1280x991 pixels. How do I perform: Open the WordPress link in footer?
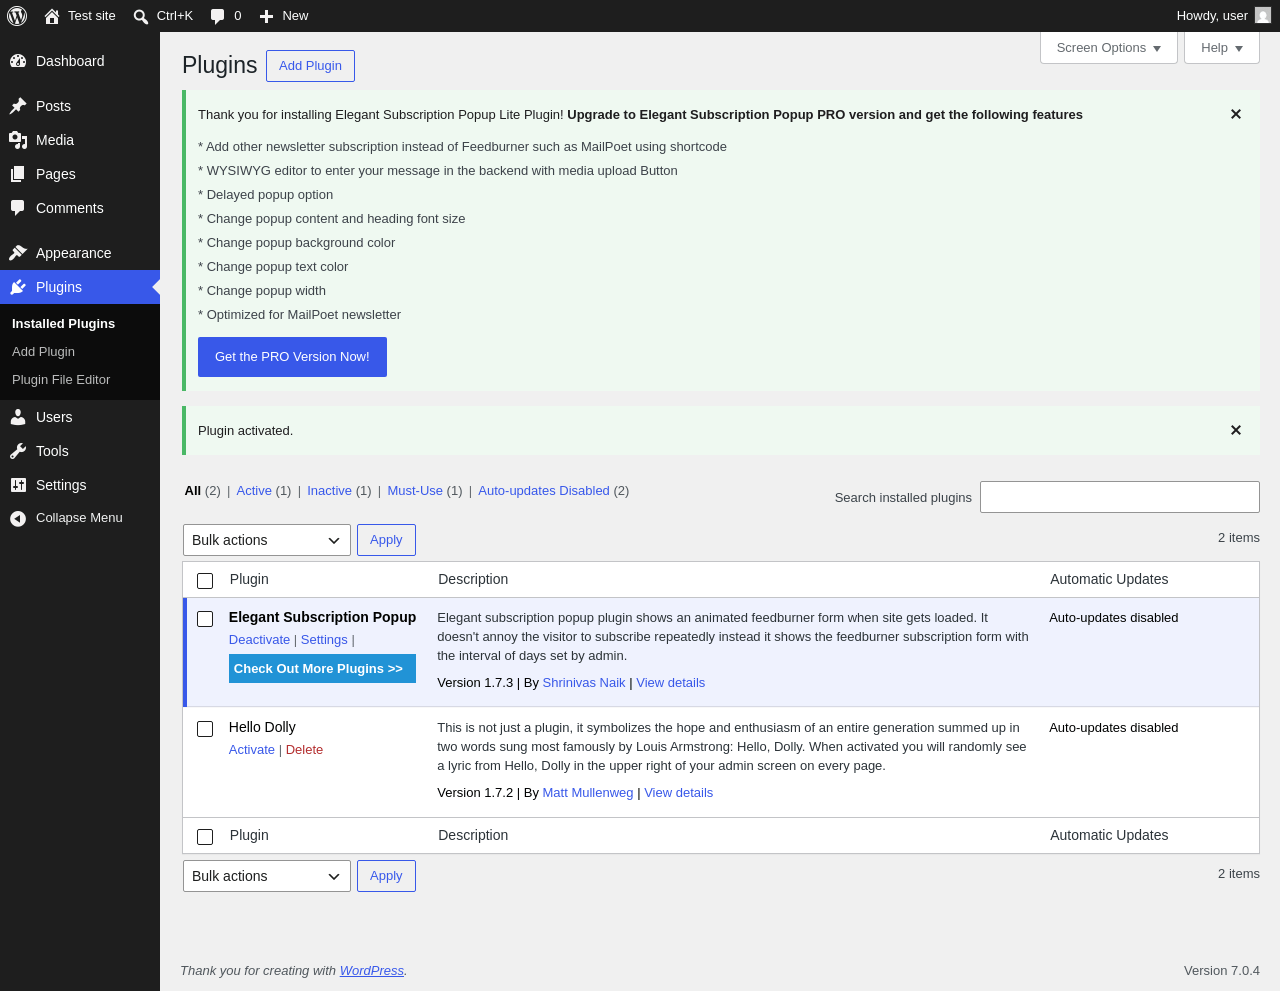(x=372, y=971)
